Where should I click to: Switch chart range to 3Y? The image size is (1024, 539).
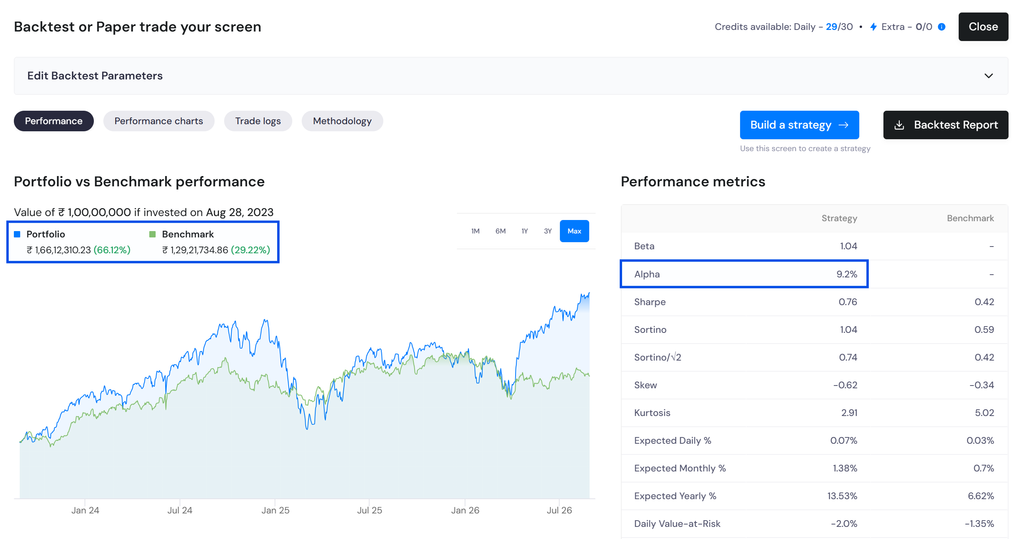(x=548, y=231)
